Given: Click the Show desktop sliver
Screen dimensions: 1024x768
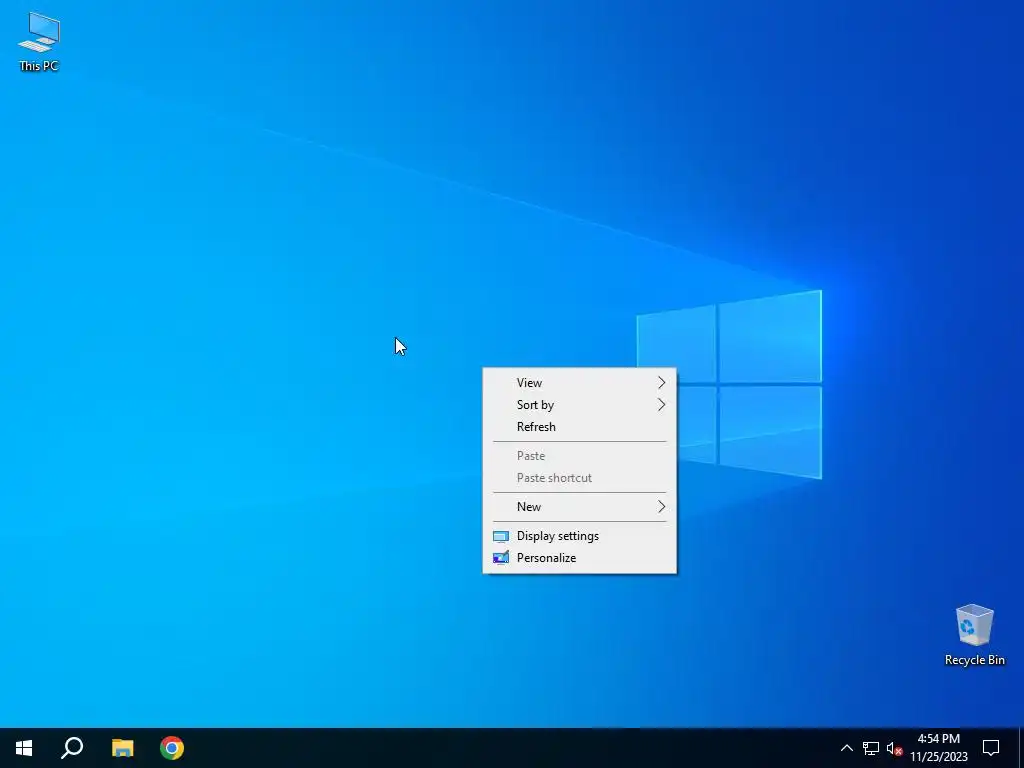Looking at the screenshot, I should tap(1021, 748).
